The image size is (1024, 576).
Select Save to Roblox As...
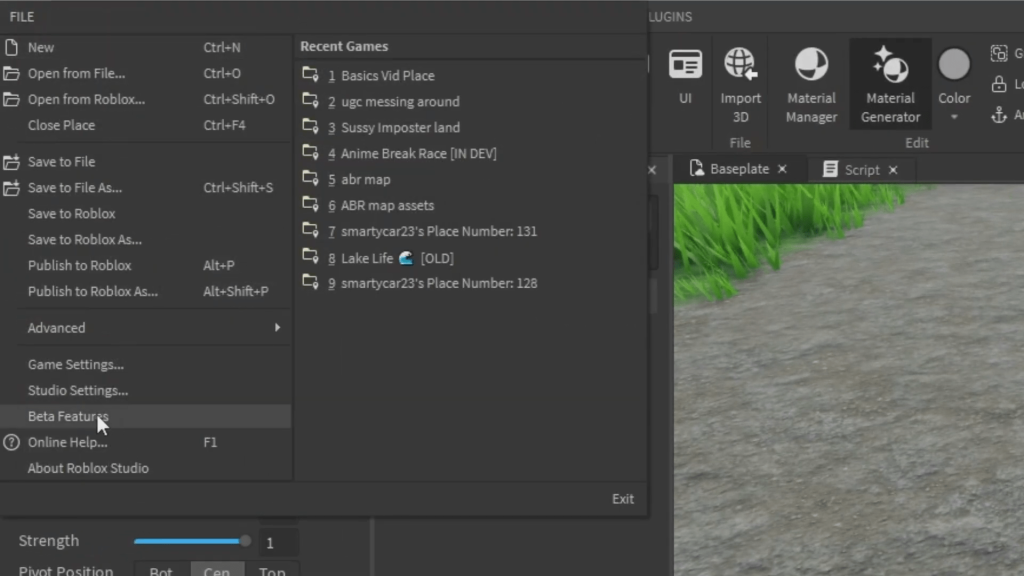click(x=85, y=240)
